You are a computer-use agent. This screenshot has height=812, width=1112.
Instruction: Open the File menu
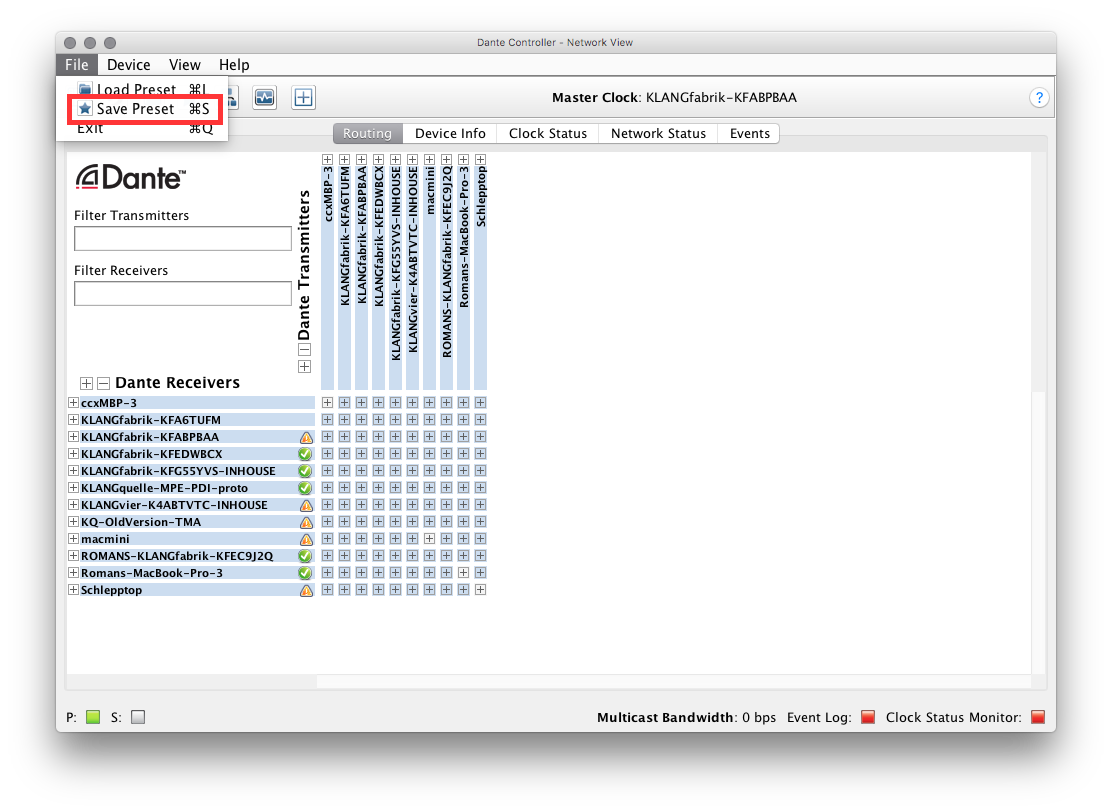point(77,65)
